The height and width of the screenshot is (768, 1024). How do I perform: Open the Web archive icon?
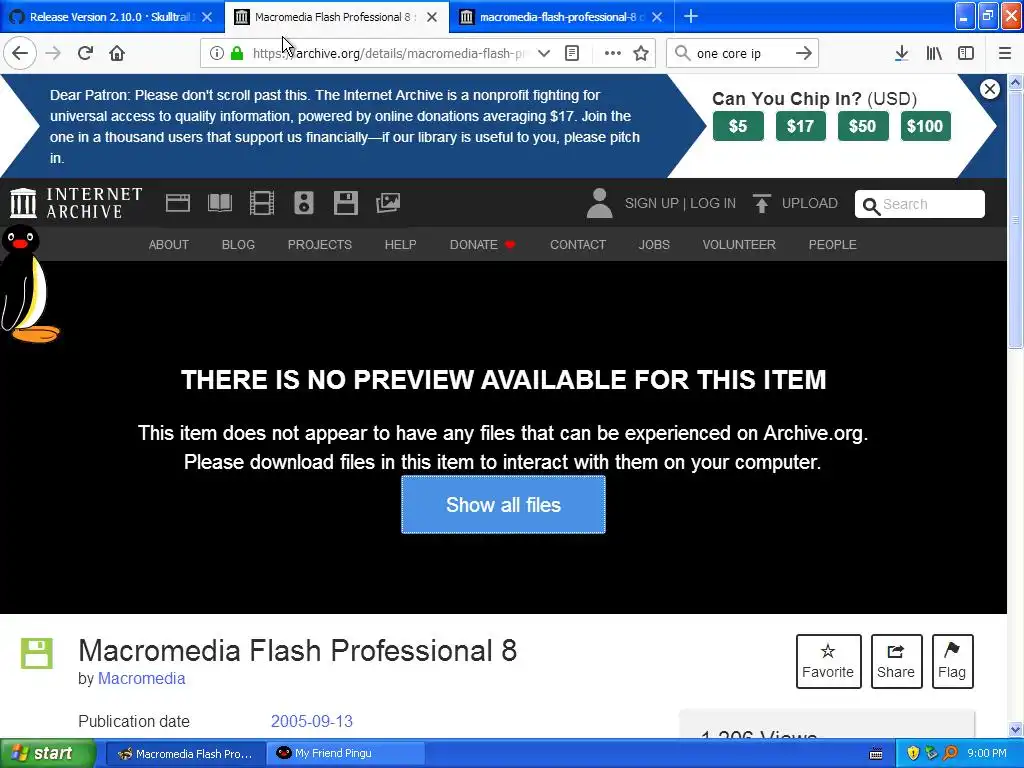click(x=178, y=203)
